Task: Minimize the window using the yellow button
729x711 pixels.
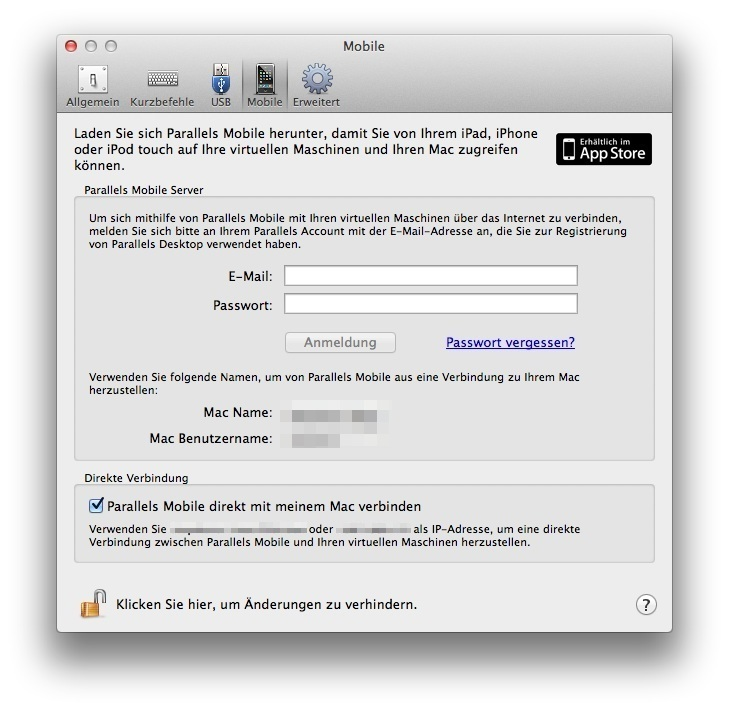Action: click(91, 46)
